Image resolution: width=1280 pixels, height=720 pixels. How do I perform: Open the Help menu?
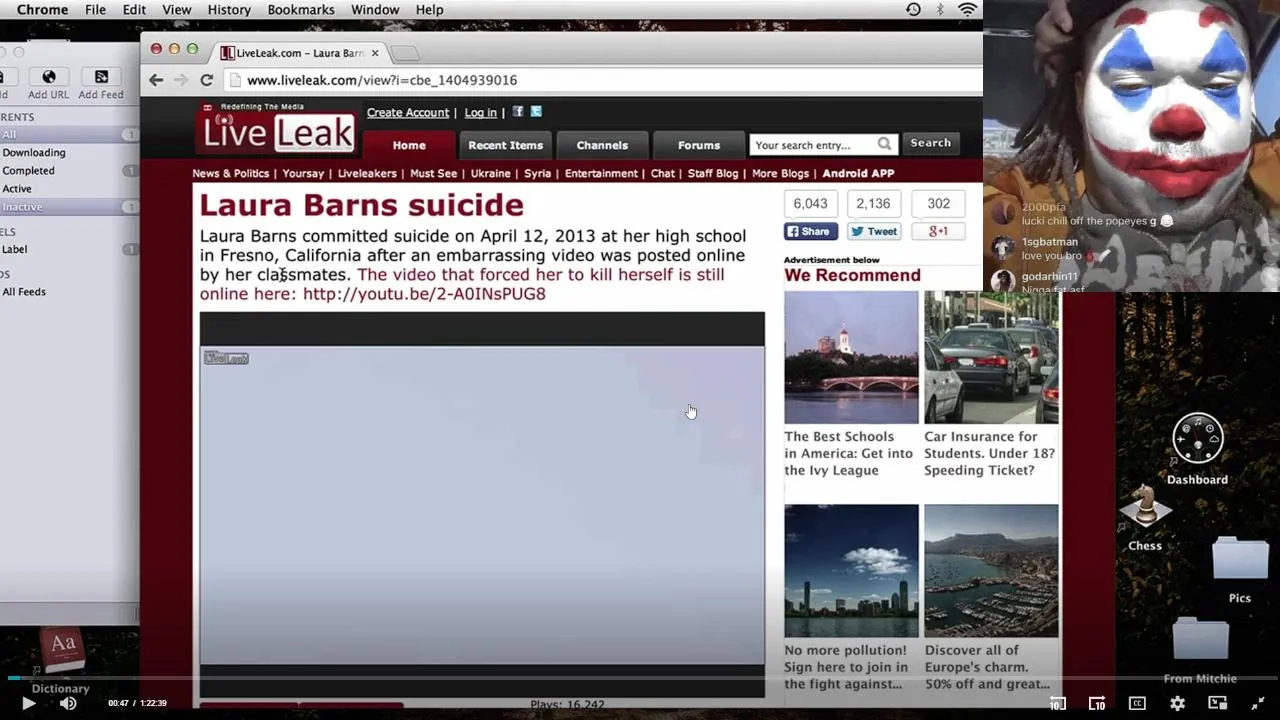[429, 10]
